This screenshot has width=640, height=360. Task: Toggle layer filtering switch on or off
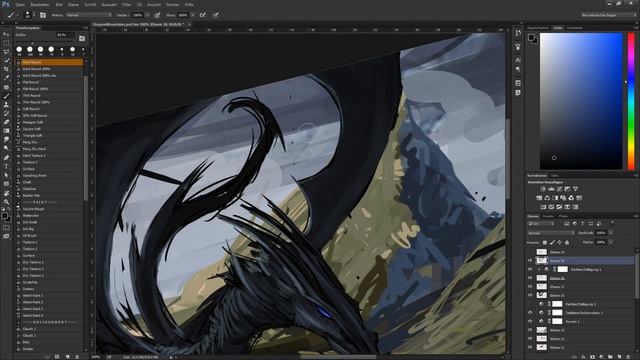point(612,223)
